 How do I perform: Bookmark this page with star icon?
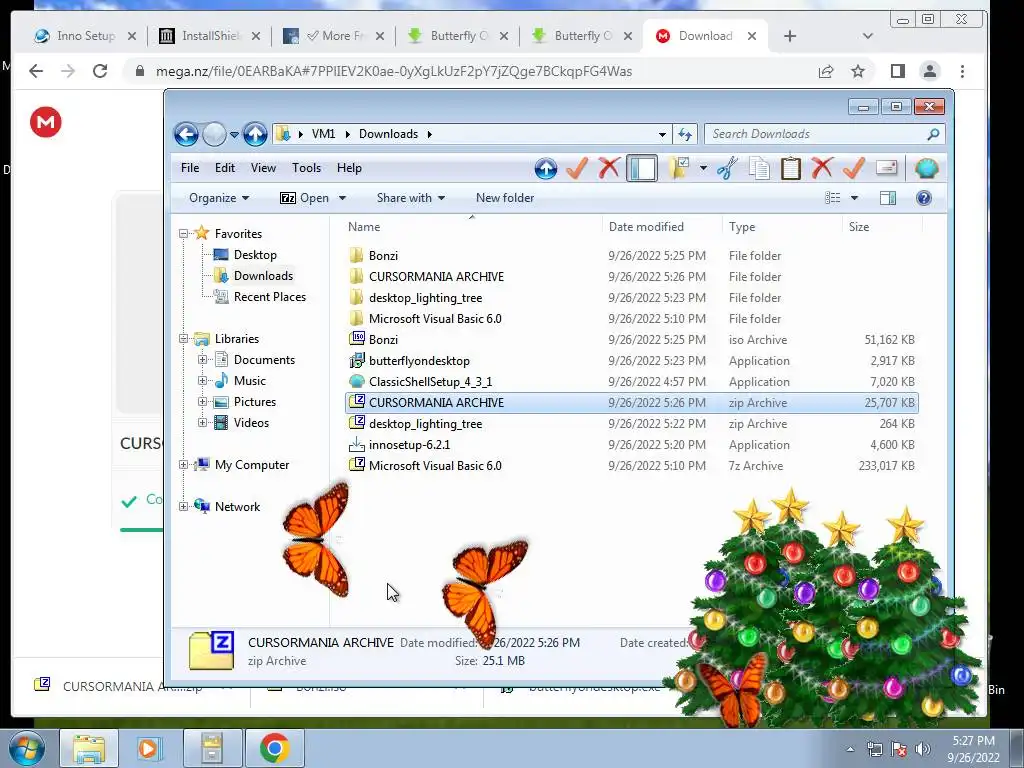(857, 71)
